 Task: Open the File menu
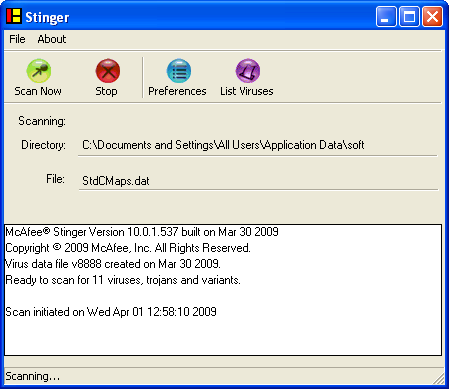(17, 39)
